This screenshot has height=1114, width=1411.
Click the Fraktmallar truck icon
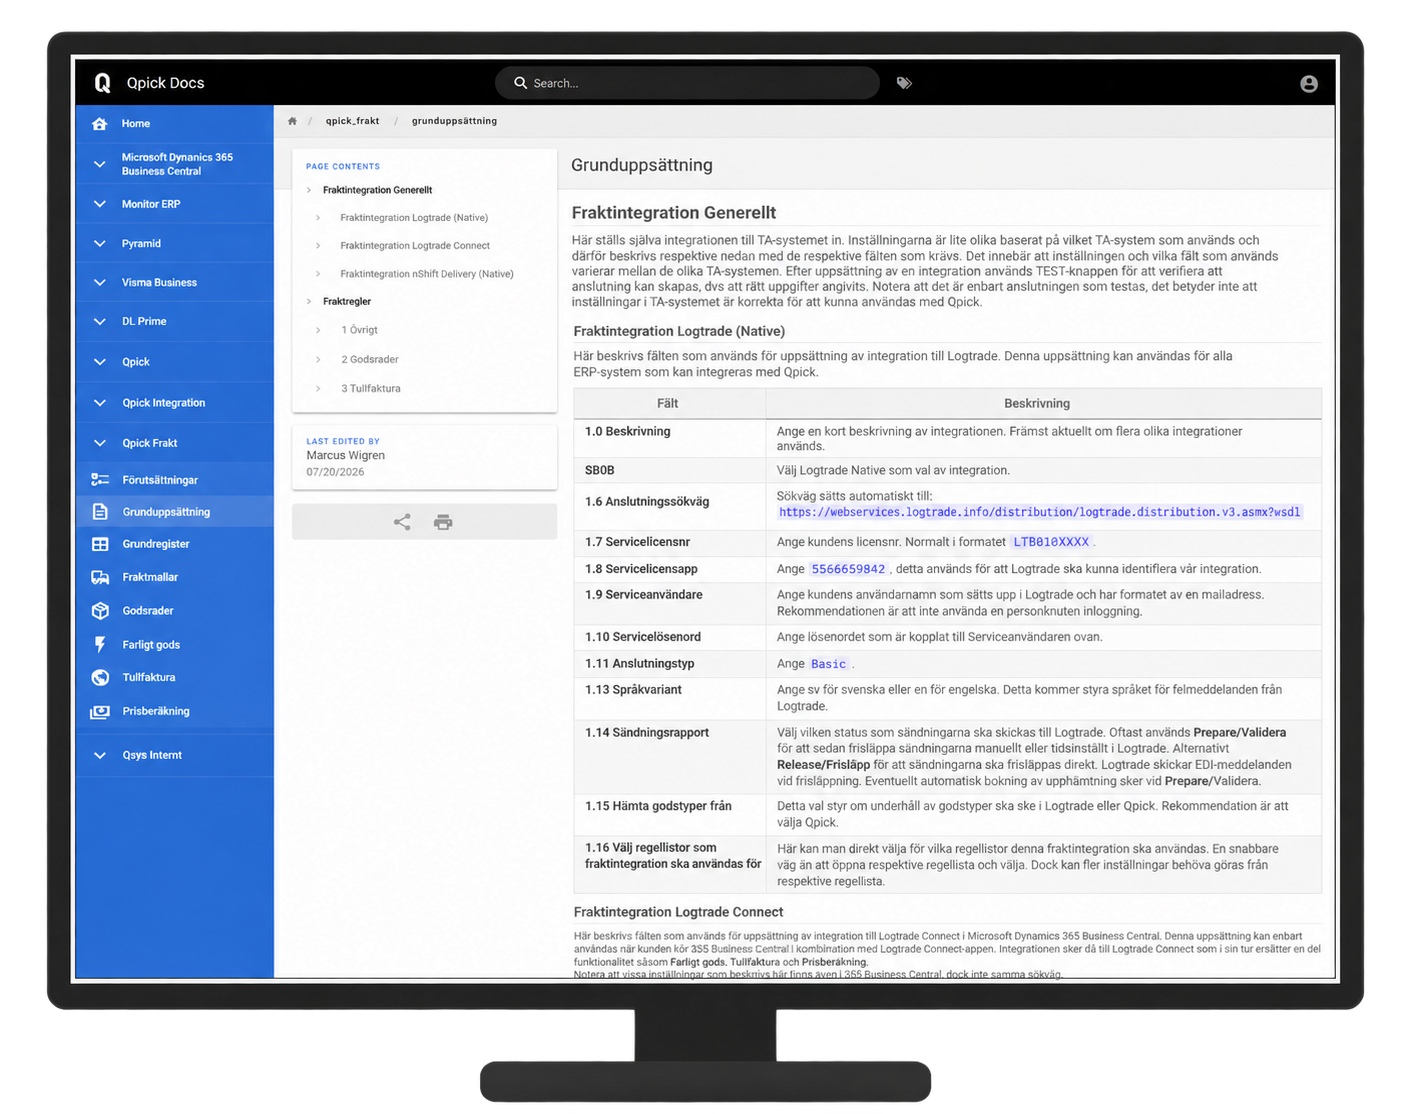coord(100,577)
